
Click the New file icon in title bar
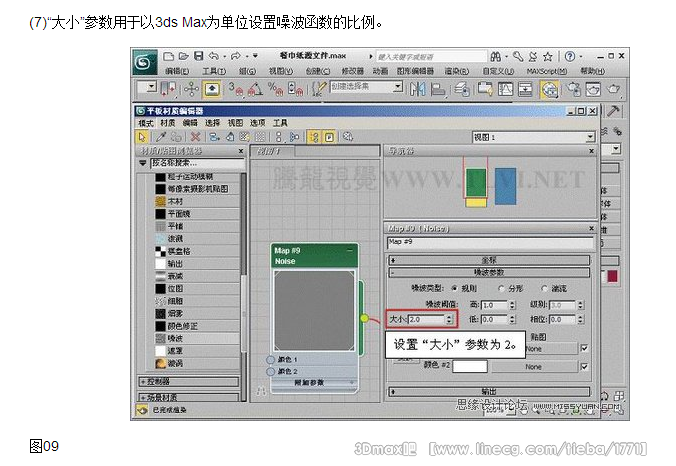(x=169, y=56)
